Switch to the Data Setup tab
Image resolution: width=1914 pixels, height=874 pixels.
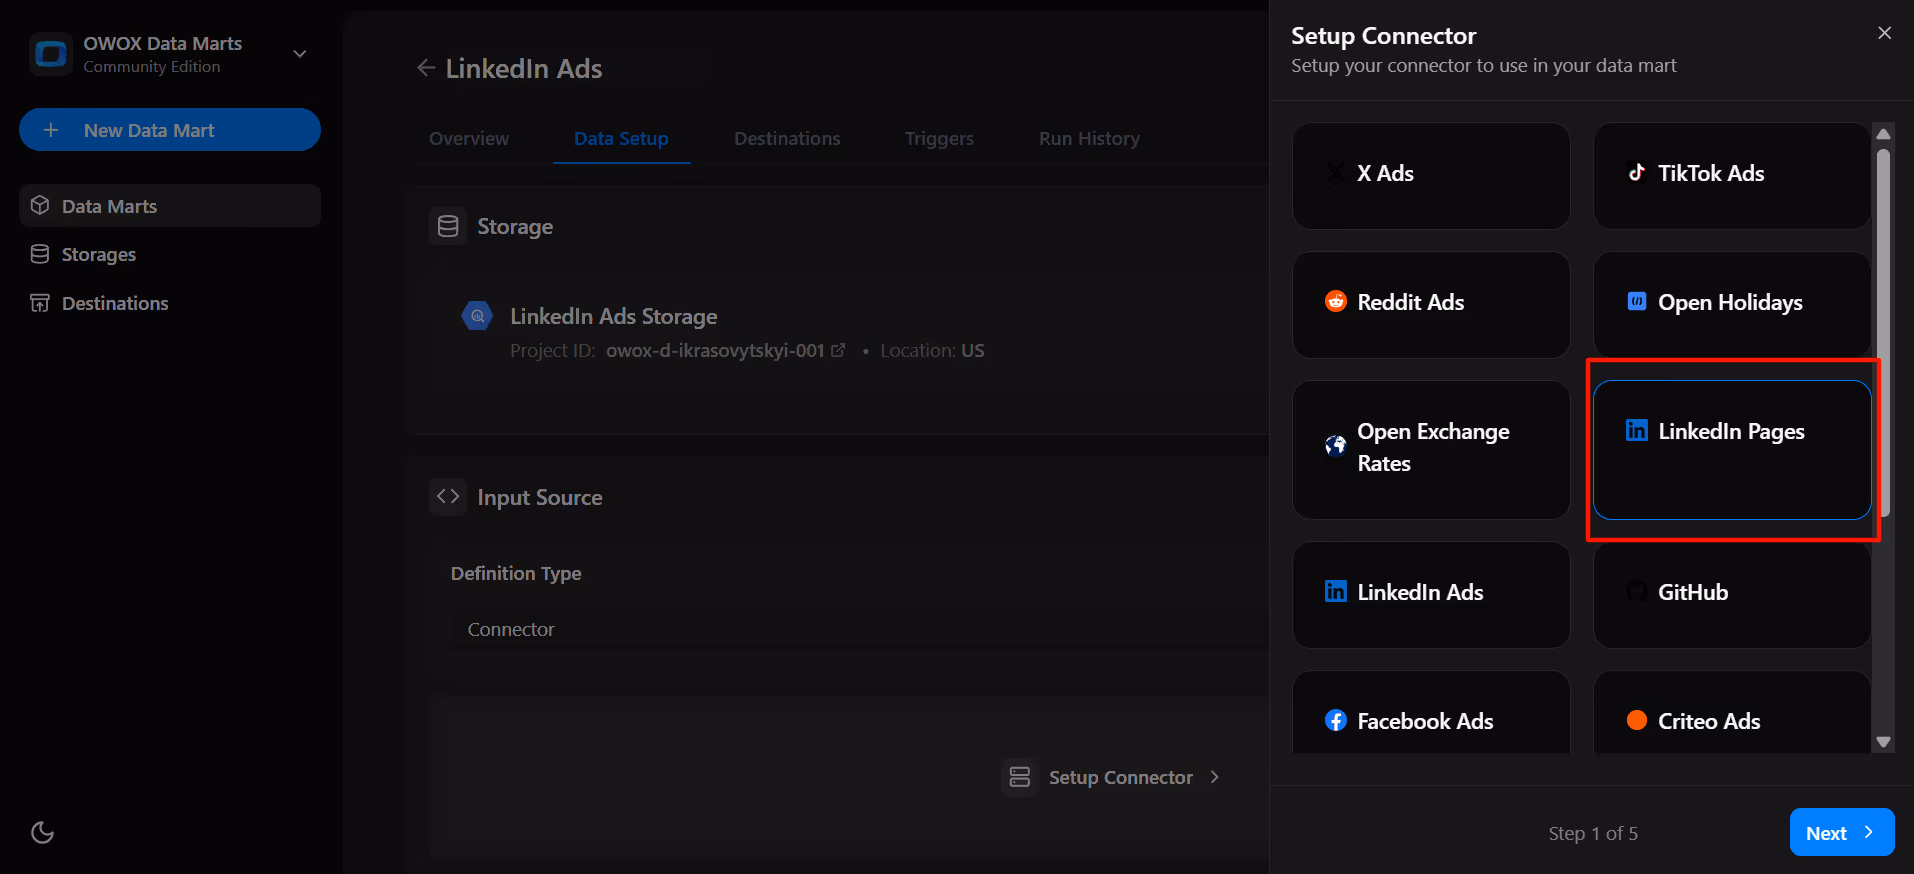pos(621,139)
